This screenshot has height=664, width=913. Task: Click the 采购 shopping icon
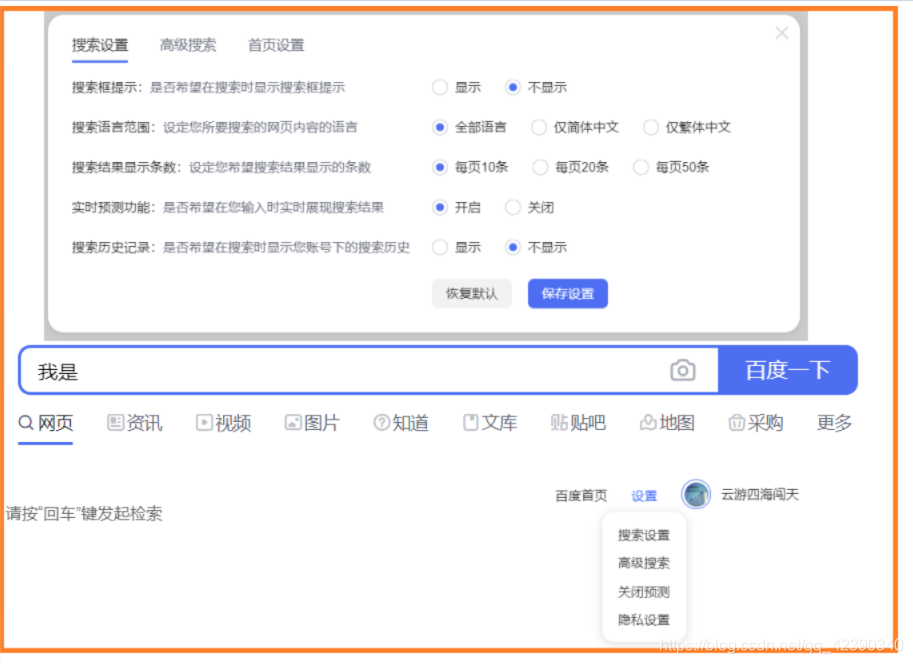coord(737,422)
